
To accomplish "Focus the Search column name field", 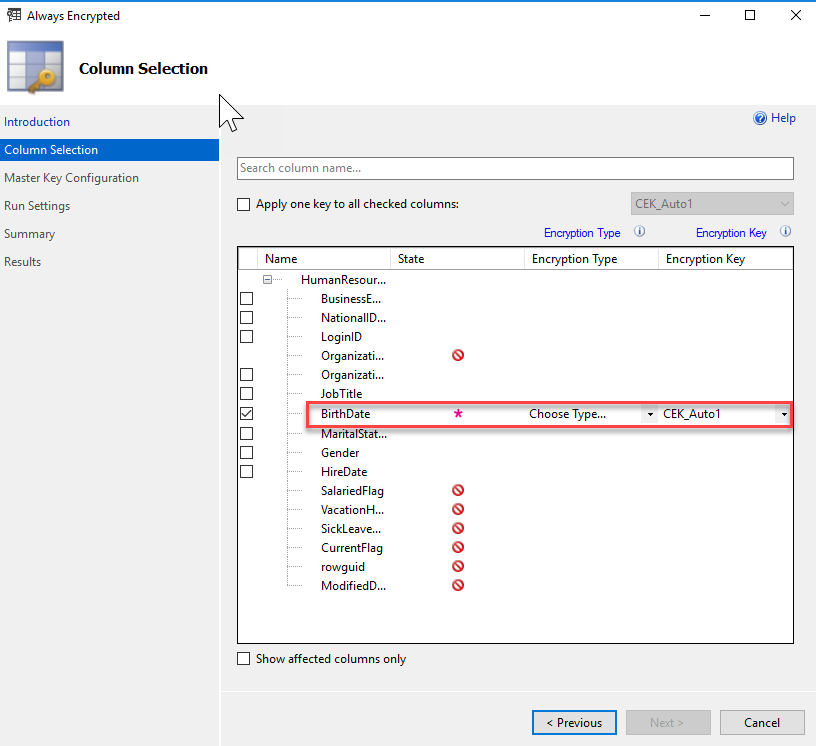I will (x=515, y=168).
